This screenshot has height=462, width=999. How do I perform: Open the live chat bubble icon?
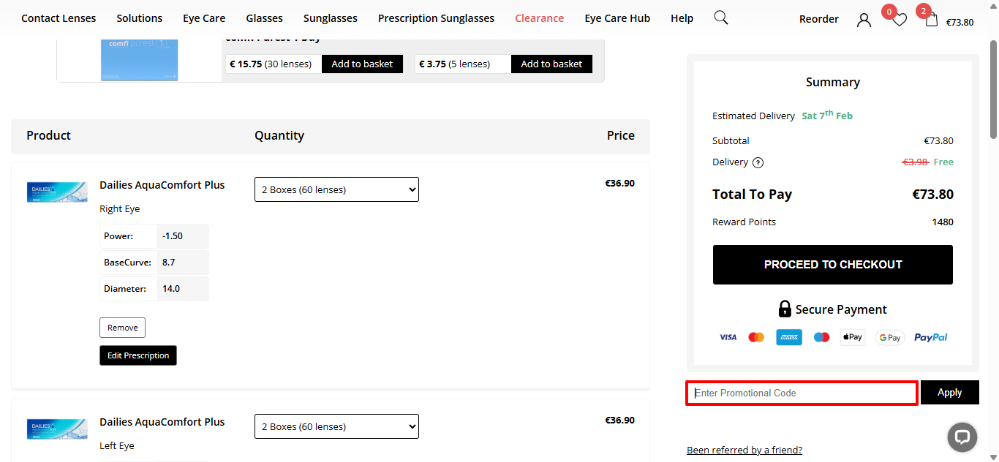tap(962, 437)
